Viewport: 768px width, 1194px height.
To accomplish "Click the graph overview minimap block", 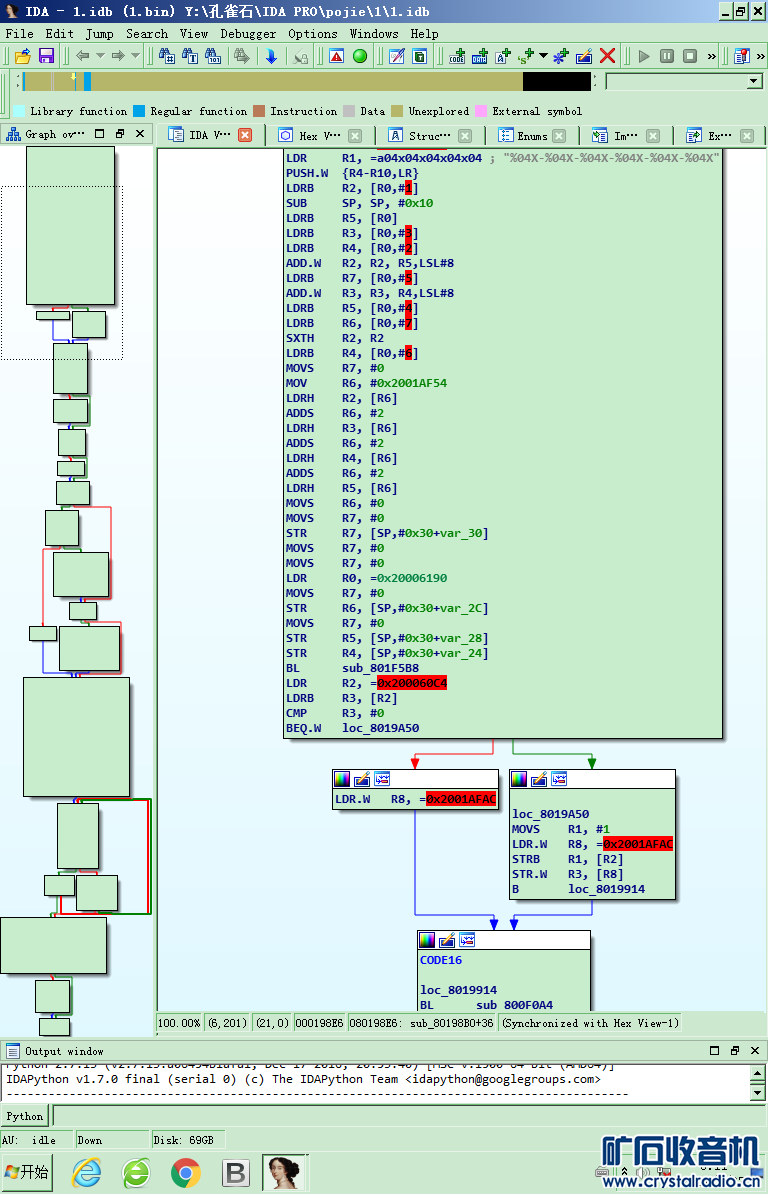I will (x=71, y=225).
